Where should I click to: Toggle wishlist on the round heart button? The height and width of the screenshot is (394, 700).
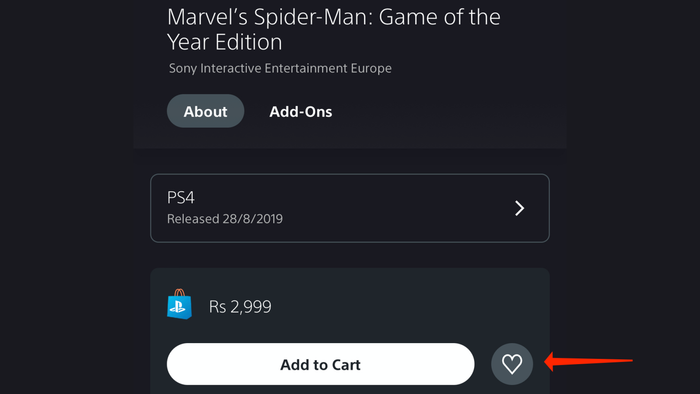[512, 364]
